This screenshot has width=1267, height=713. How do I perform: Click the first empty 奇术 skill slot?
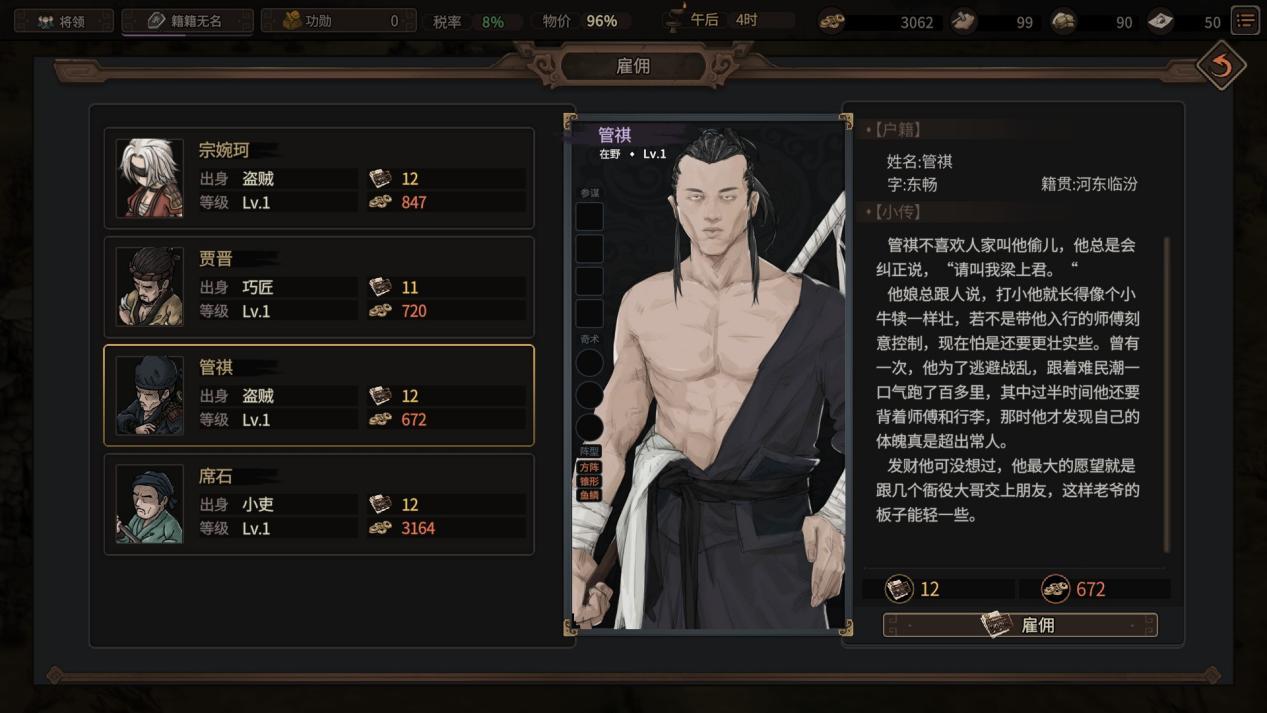(590, 363)
